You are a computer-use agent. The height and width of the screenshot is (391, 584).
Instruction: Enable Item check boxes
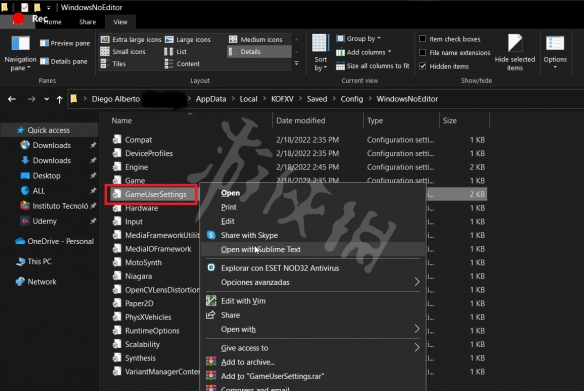tap(423, 39)
